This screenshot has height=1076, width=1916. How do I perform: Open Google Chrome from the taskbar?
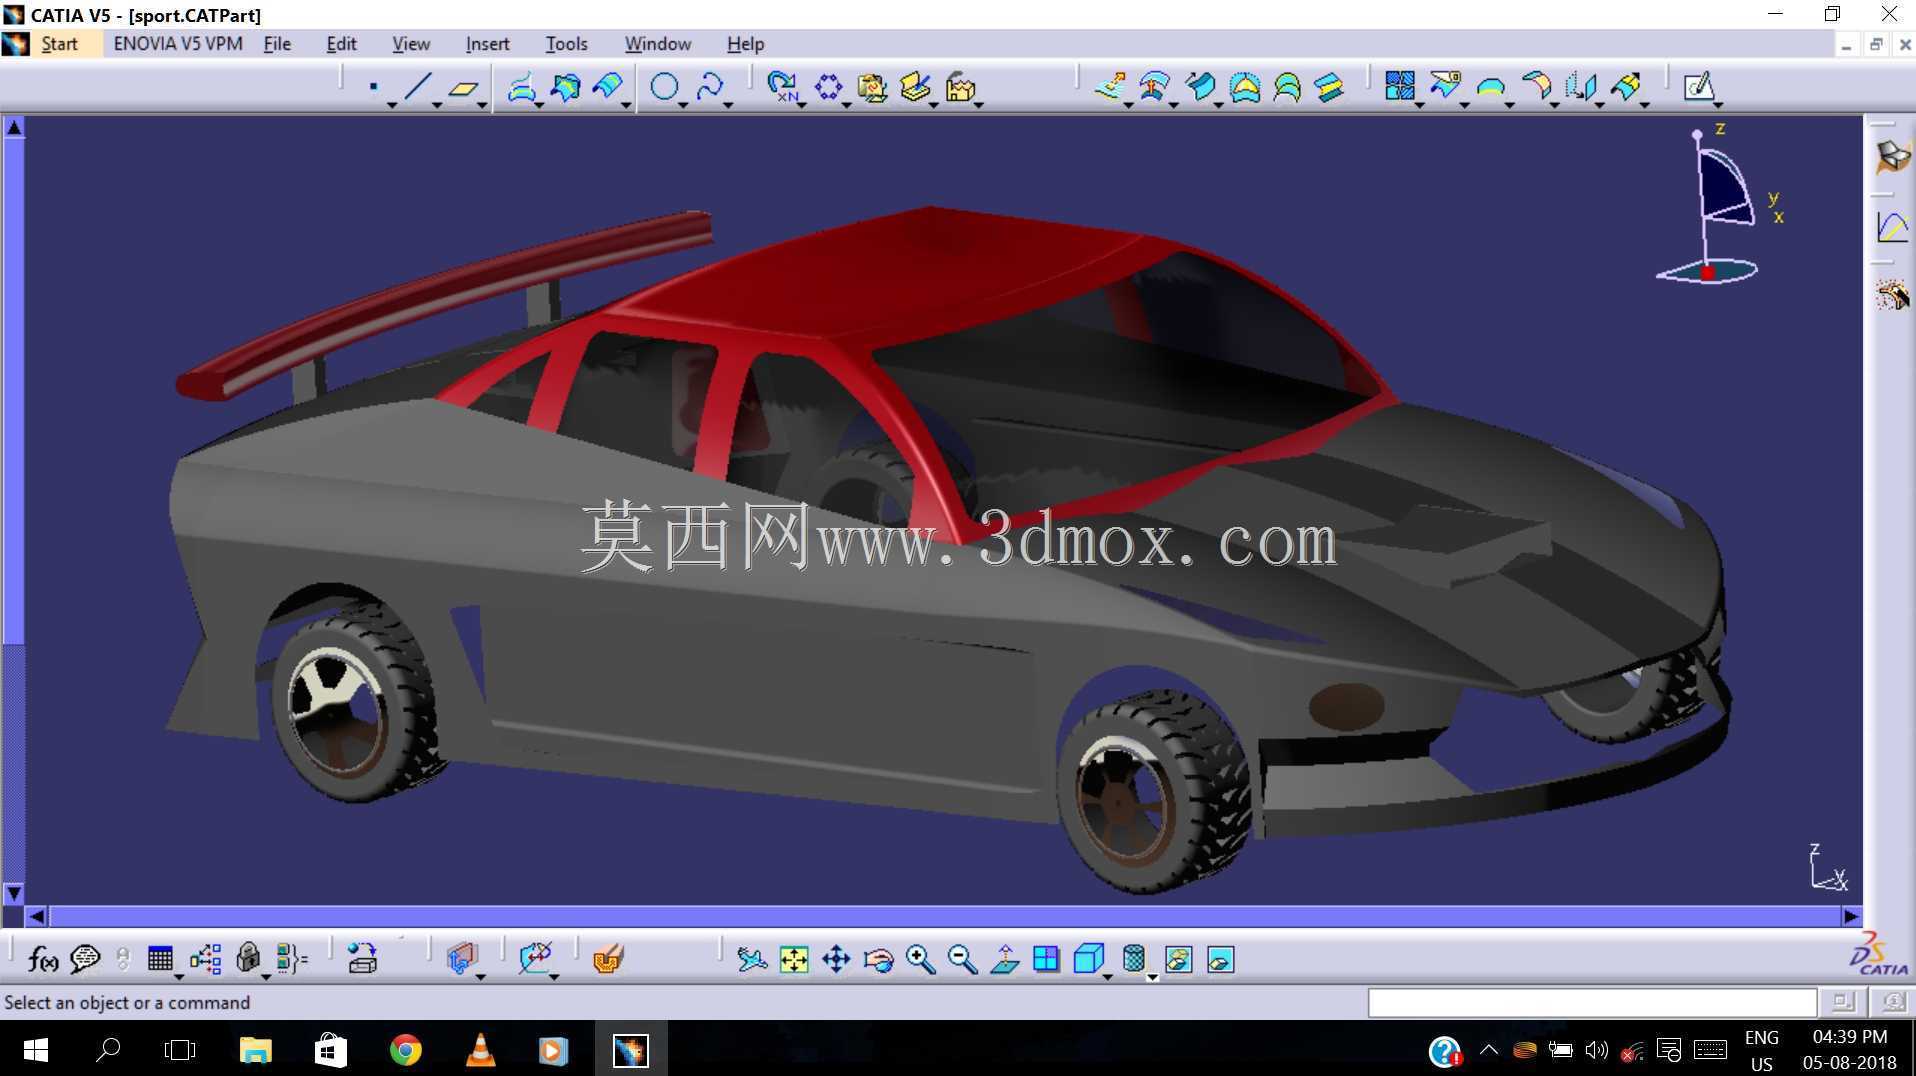[x=405, y=1050]
